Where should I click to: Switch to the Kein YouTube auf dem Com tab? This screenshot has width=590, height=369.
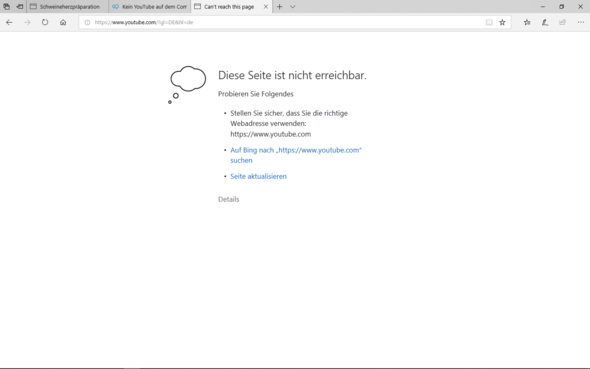[x=150, y=6]
